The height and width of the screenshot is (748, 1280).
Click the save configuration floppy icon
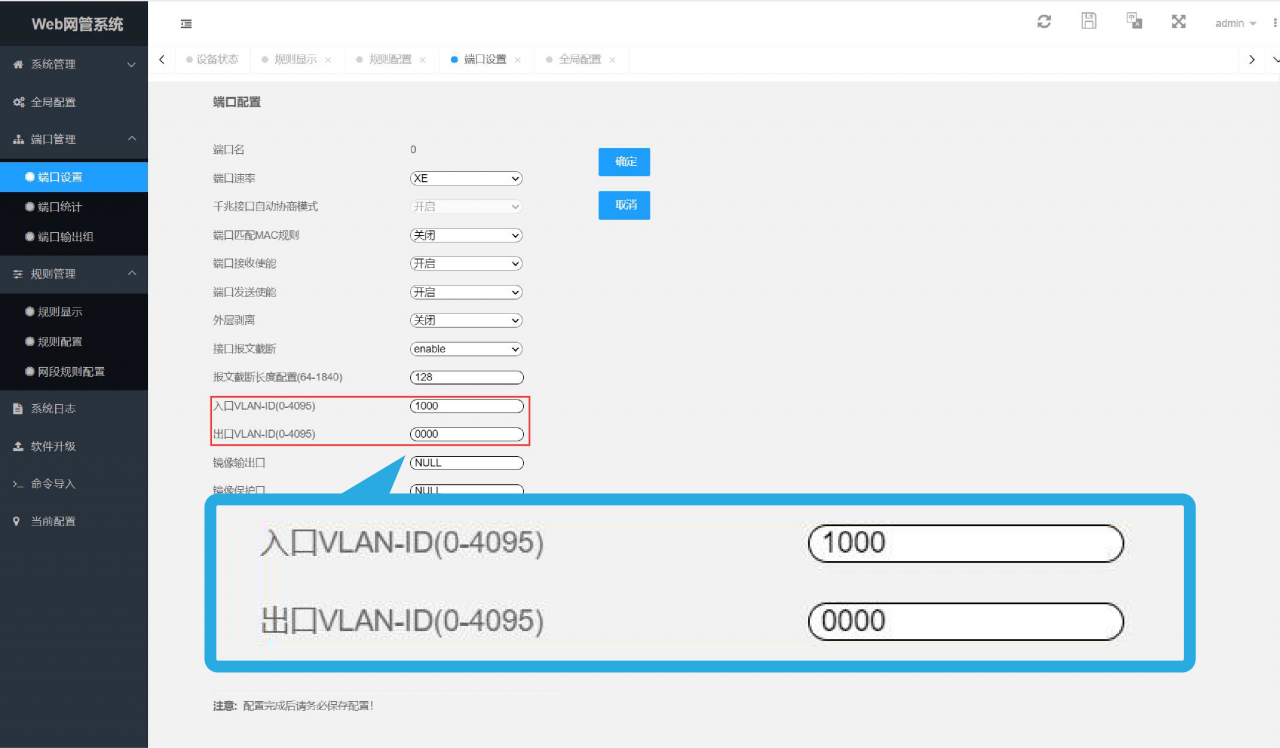[1089, 21]
